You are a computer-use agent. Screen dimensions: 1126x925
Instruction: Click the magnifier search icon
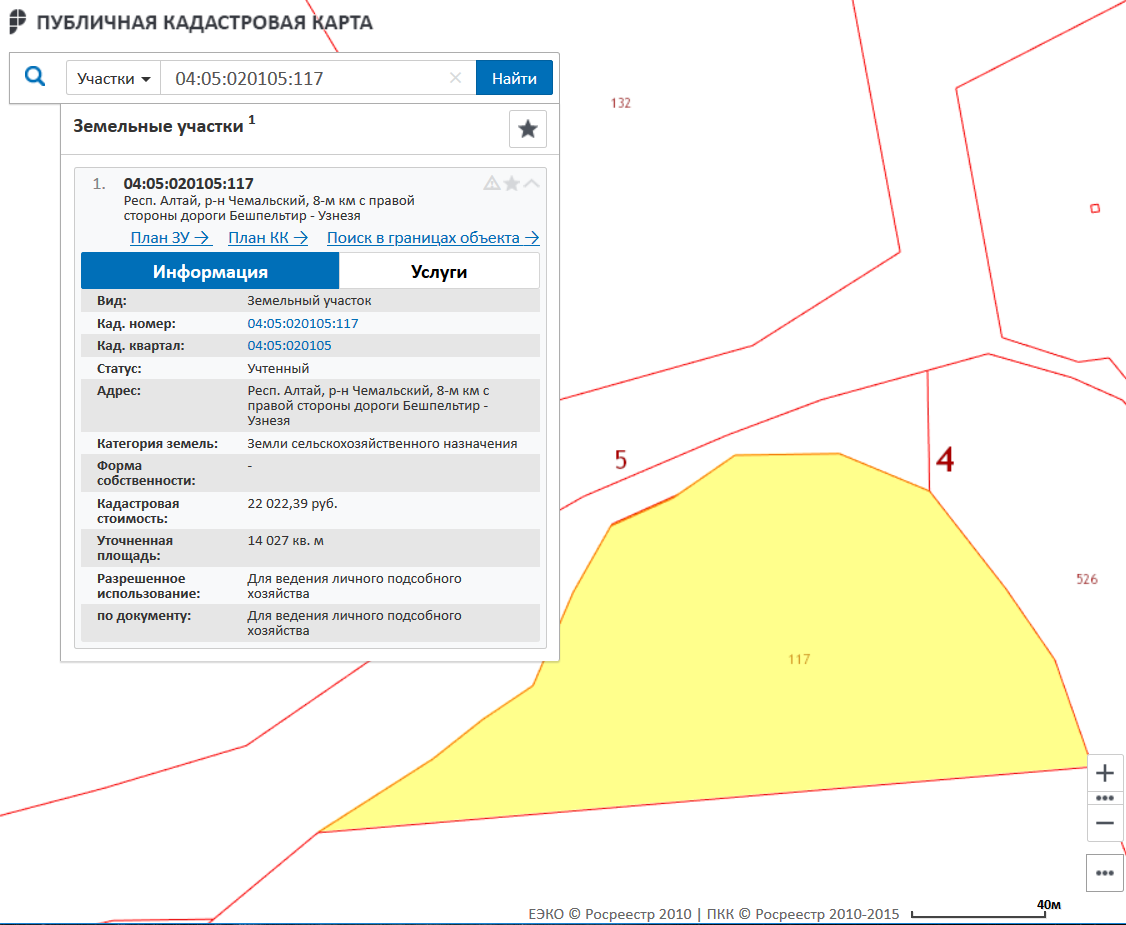pos(34,77)
